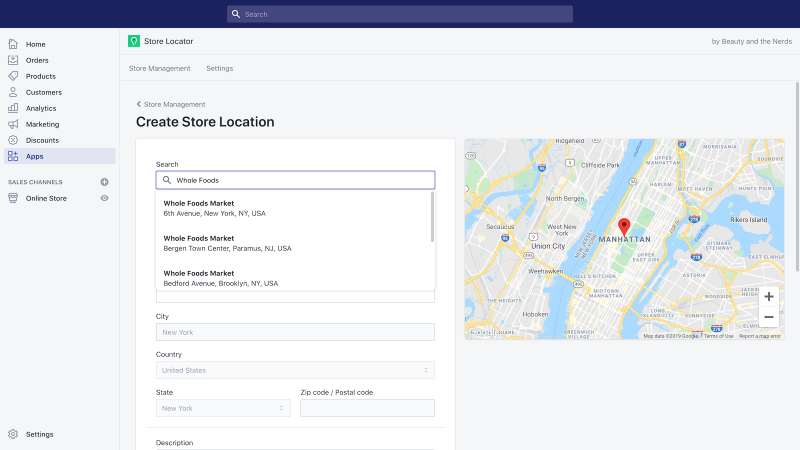
Task: Click the magnifier icon in location search field
Action: click(167, 180)
